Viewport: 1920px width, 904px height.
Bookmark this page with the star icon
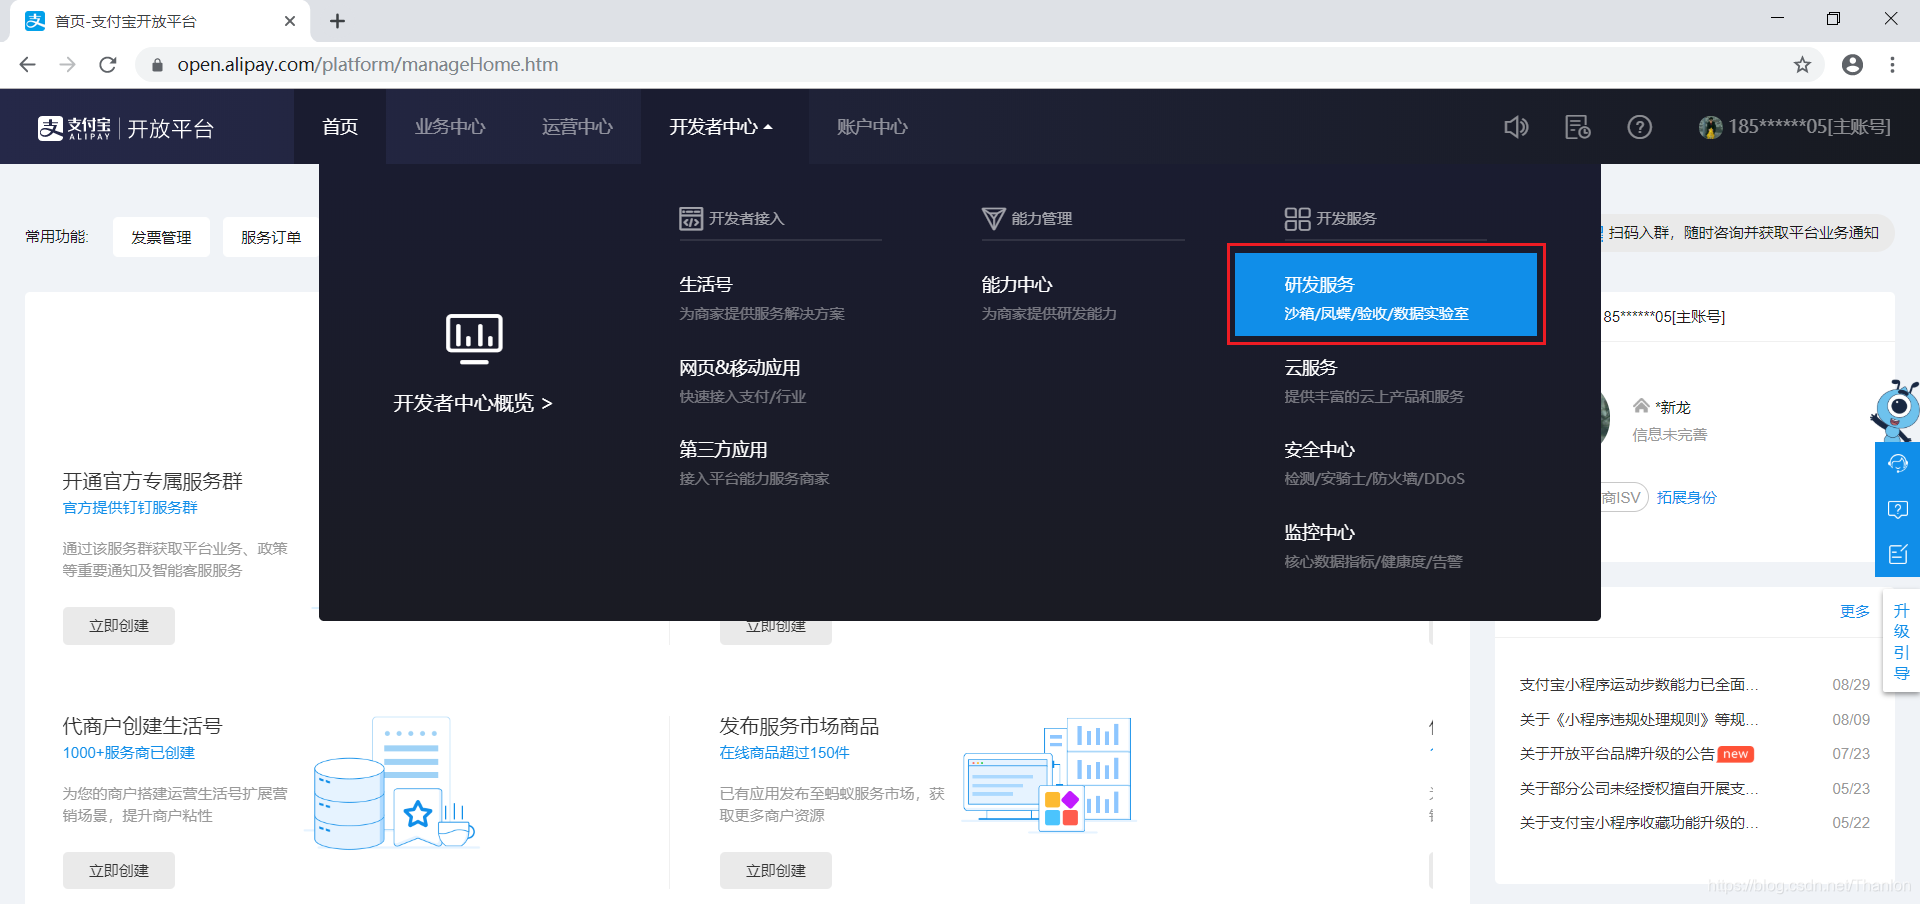tap(1802, 65)
